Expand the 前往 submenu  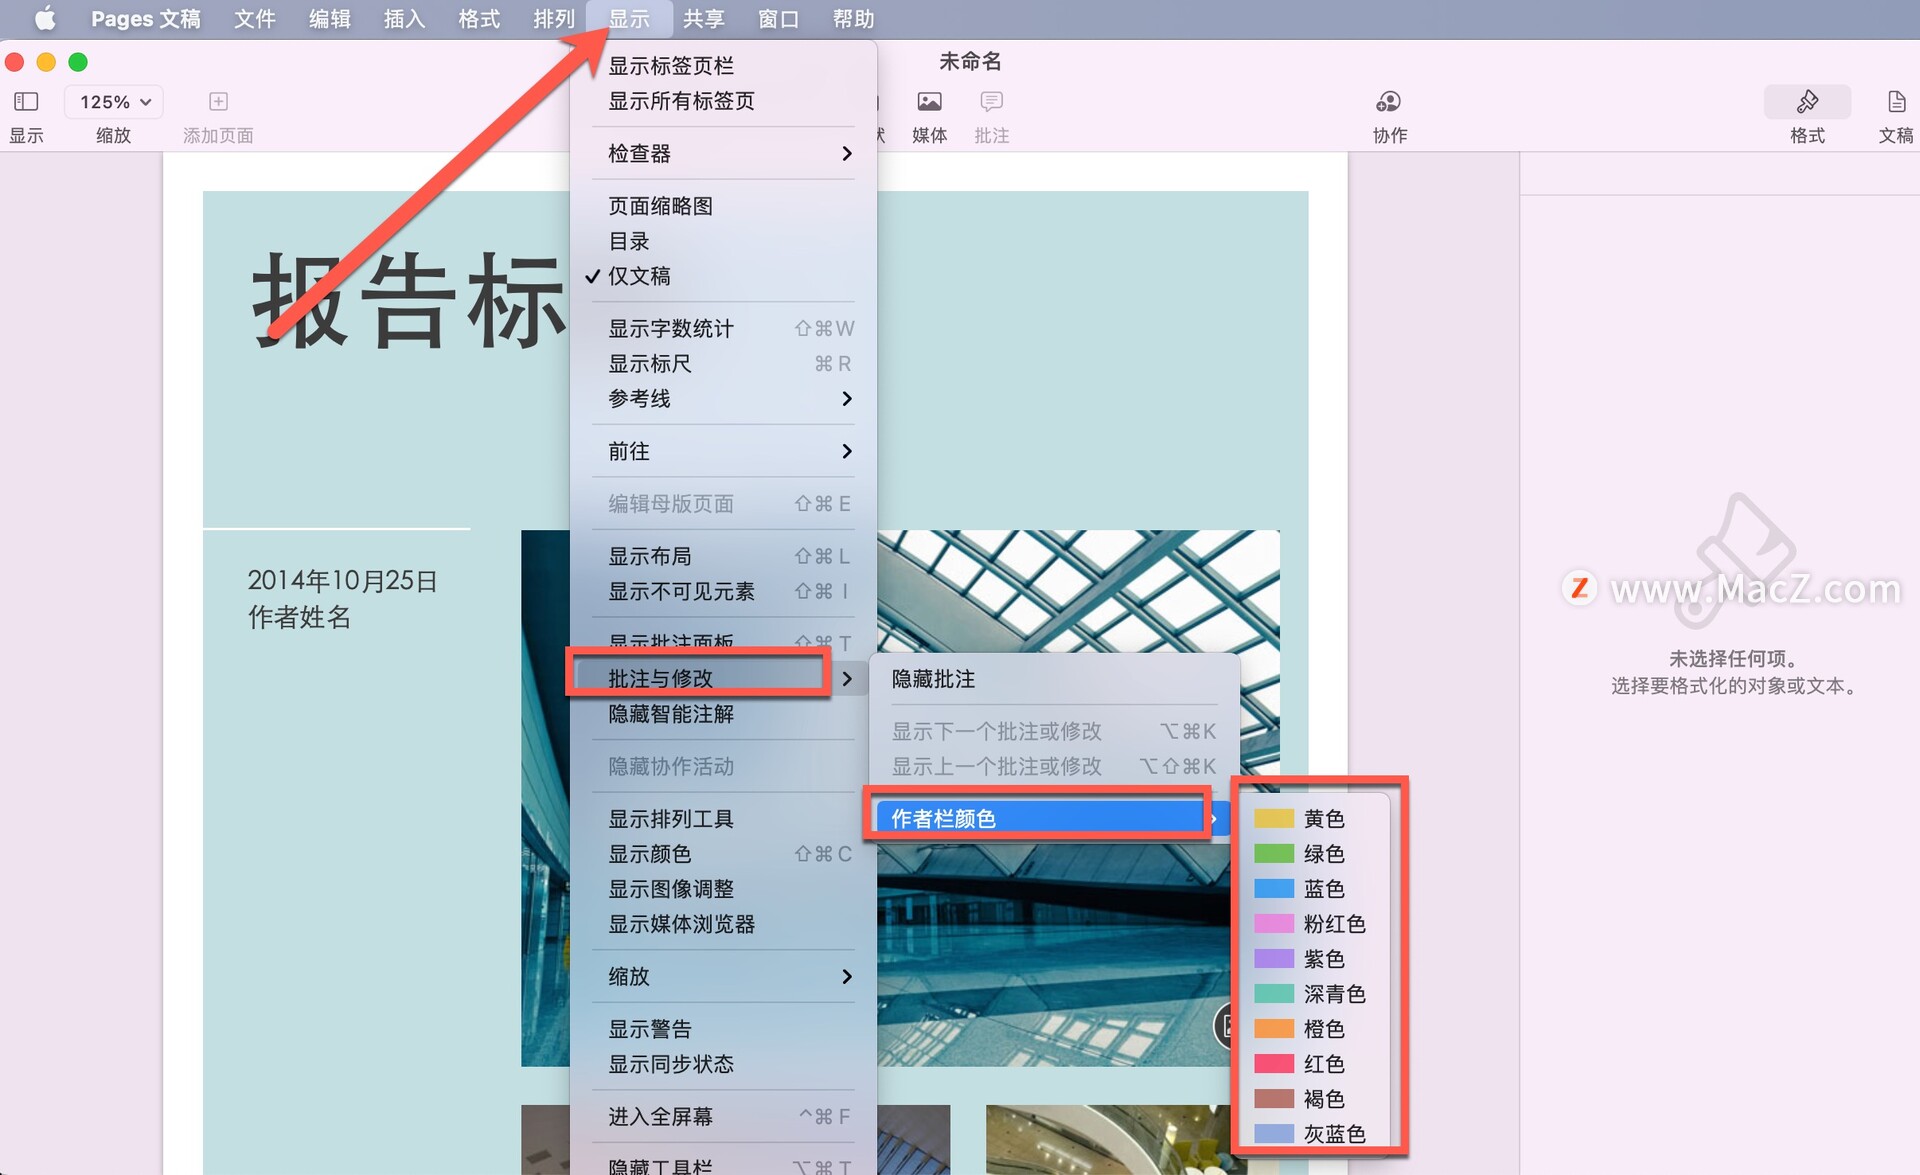(723, 451)
